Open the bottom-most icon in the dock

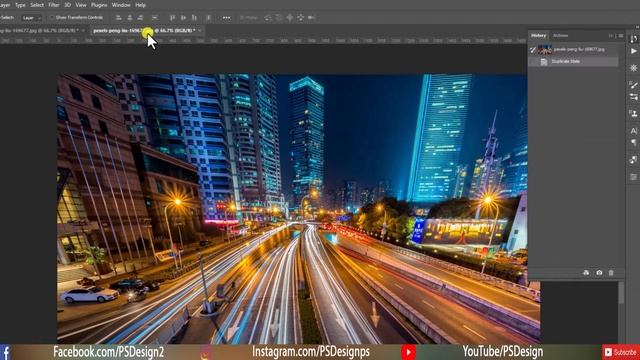tap(633, 177)
